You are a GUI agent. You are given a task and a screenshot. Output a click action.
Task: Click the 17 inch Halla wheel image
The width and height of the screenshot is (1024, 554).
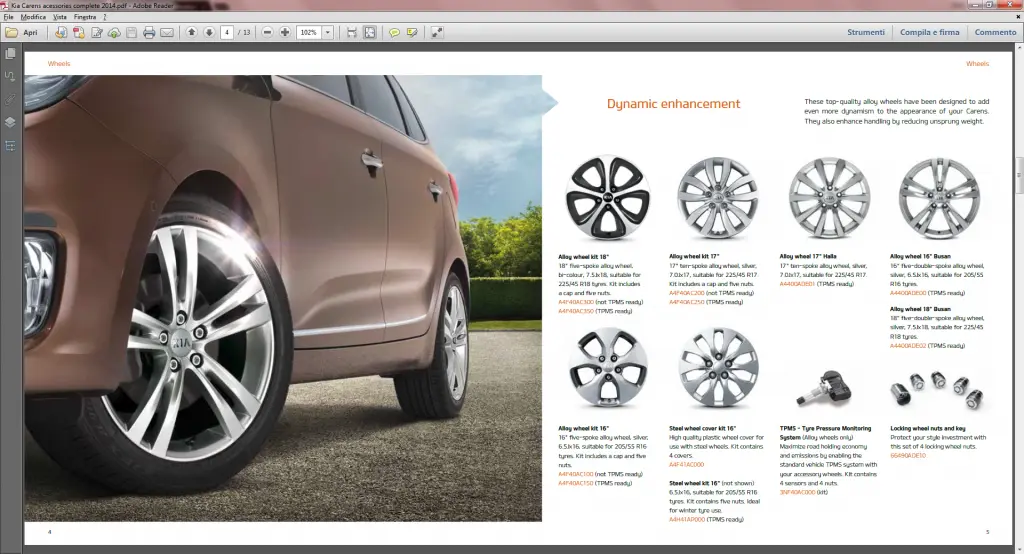[829, 198]
